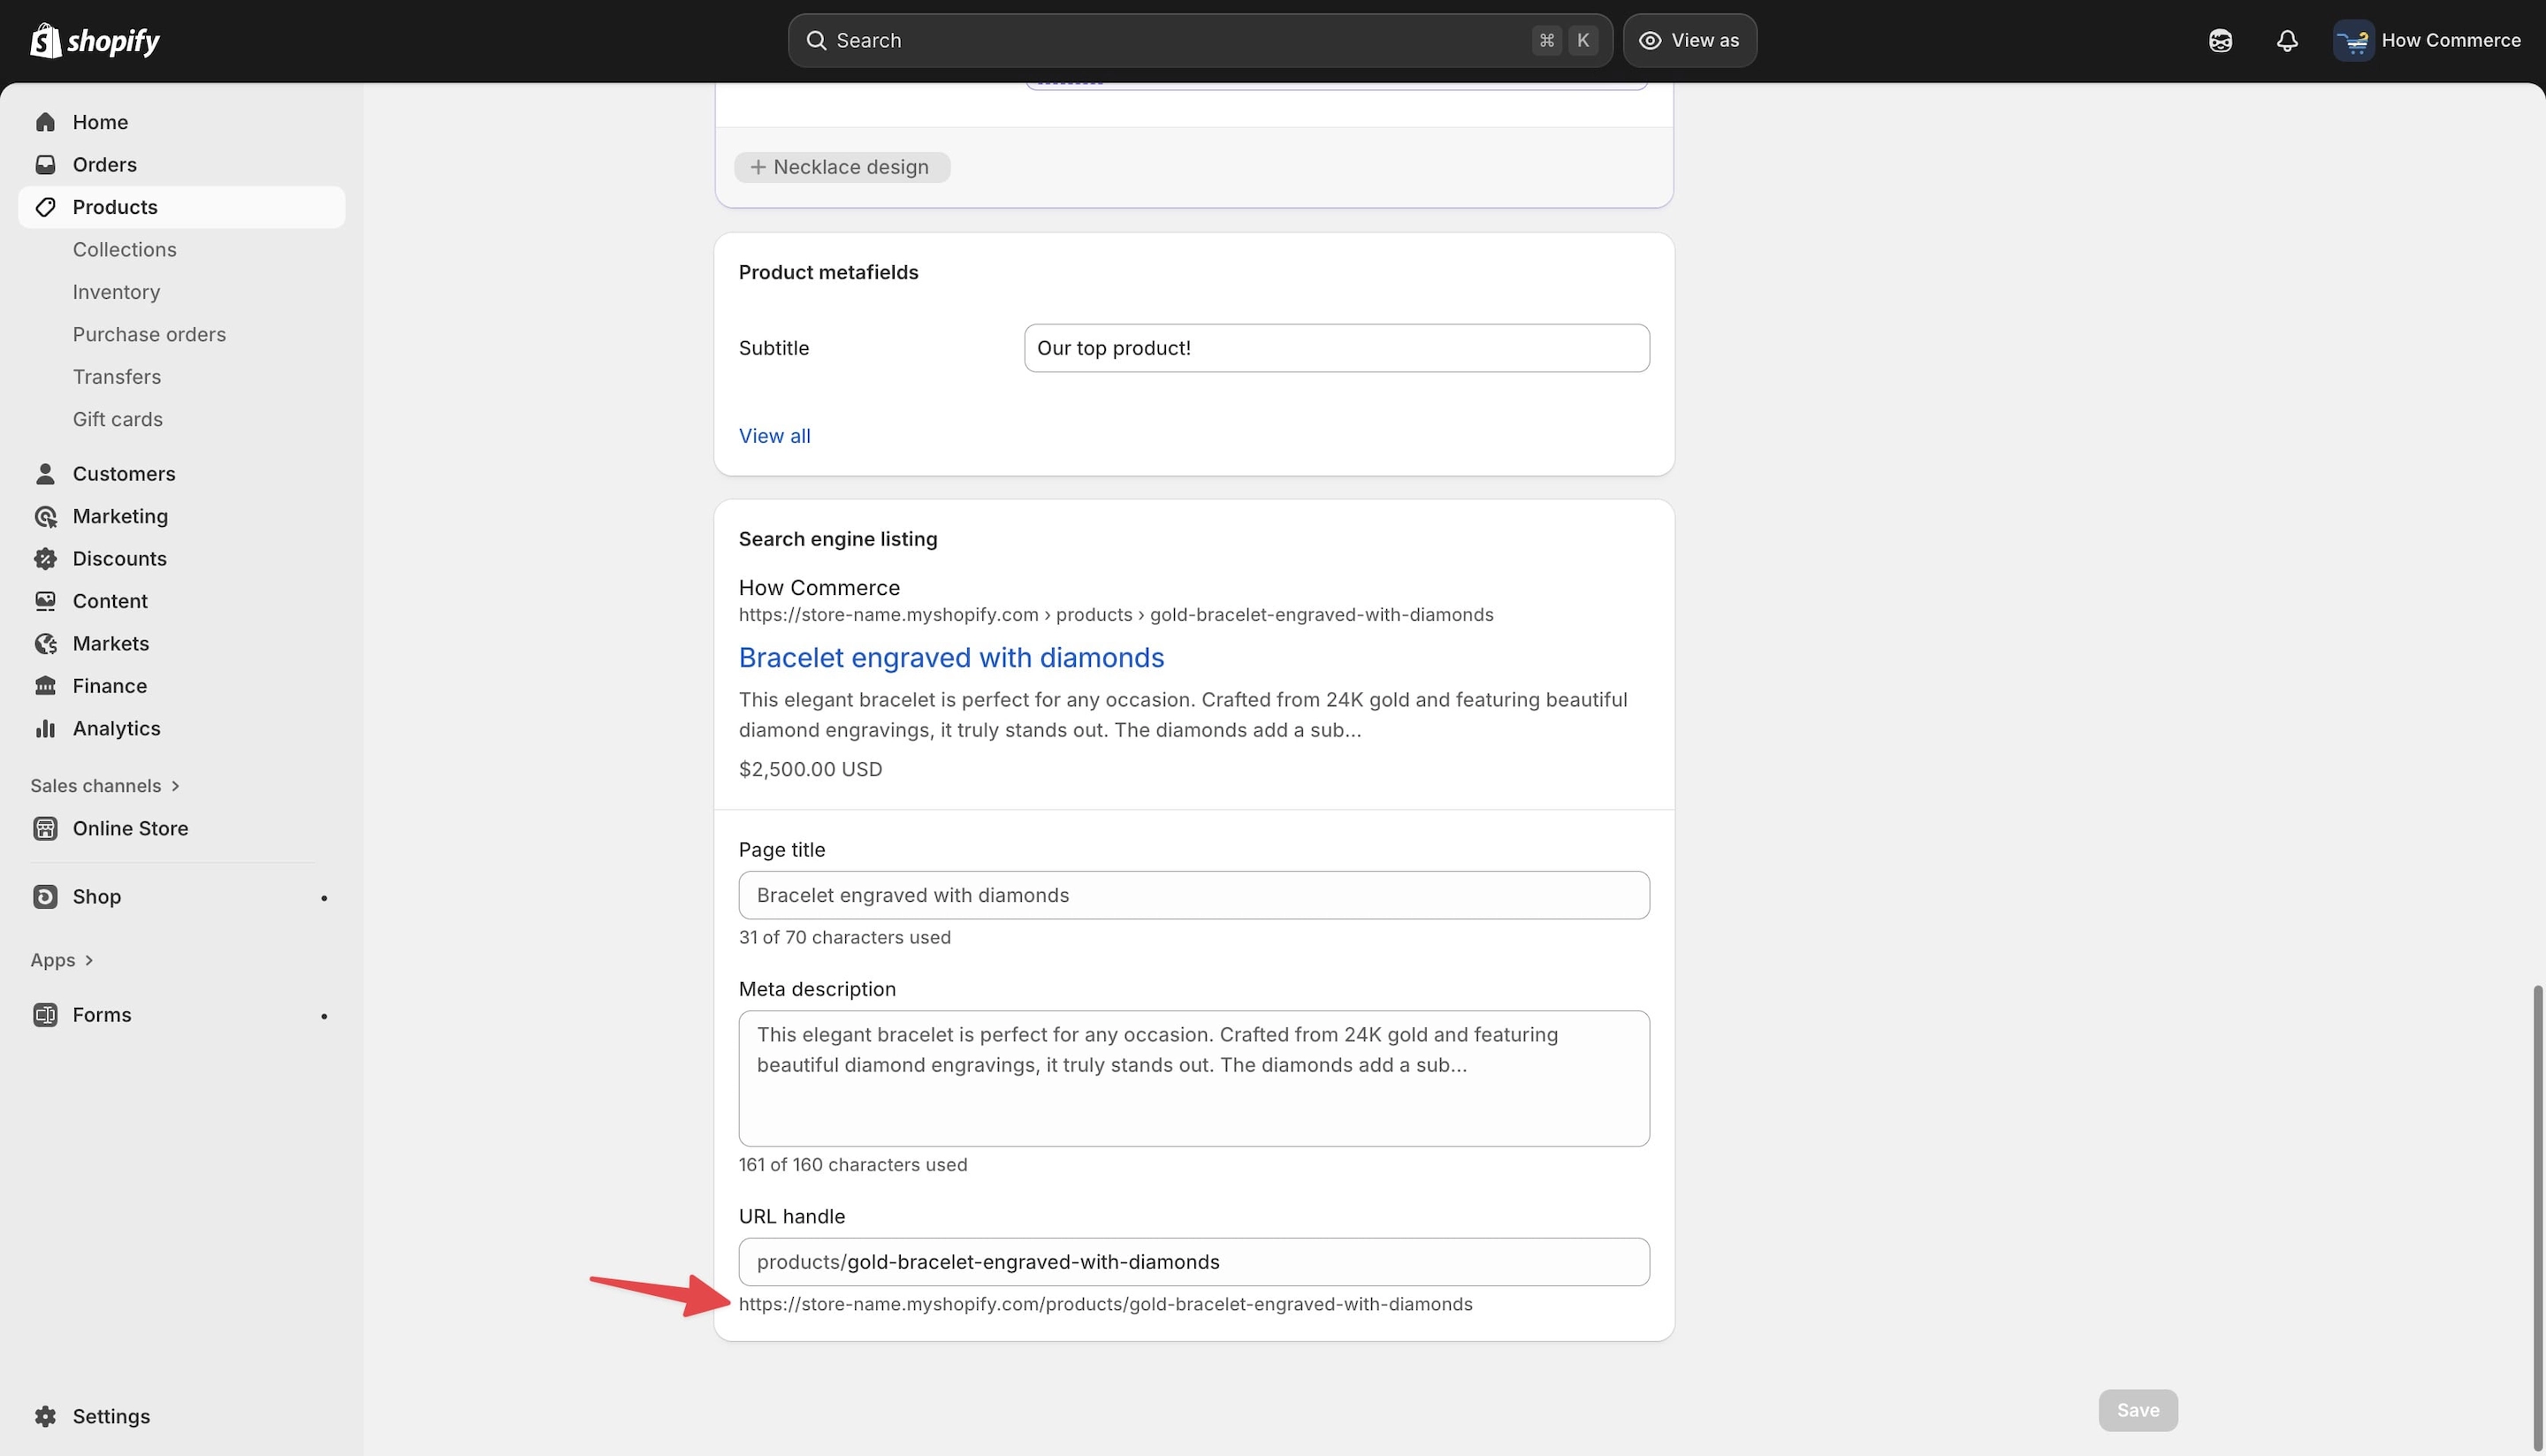This screenshot has height=1456, width=2546.
Task: Click the Meta description text area
Action: click(x=1193, y=1078)
